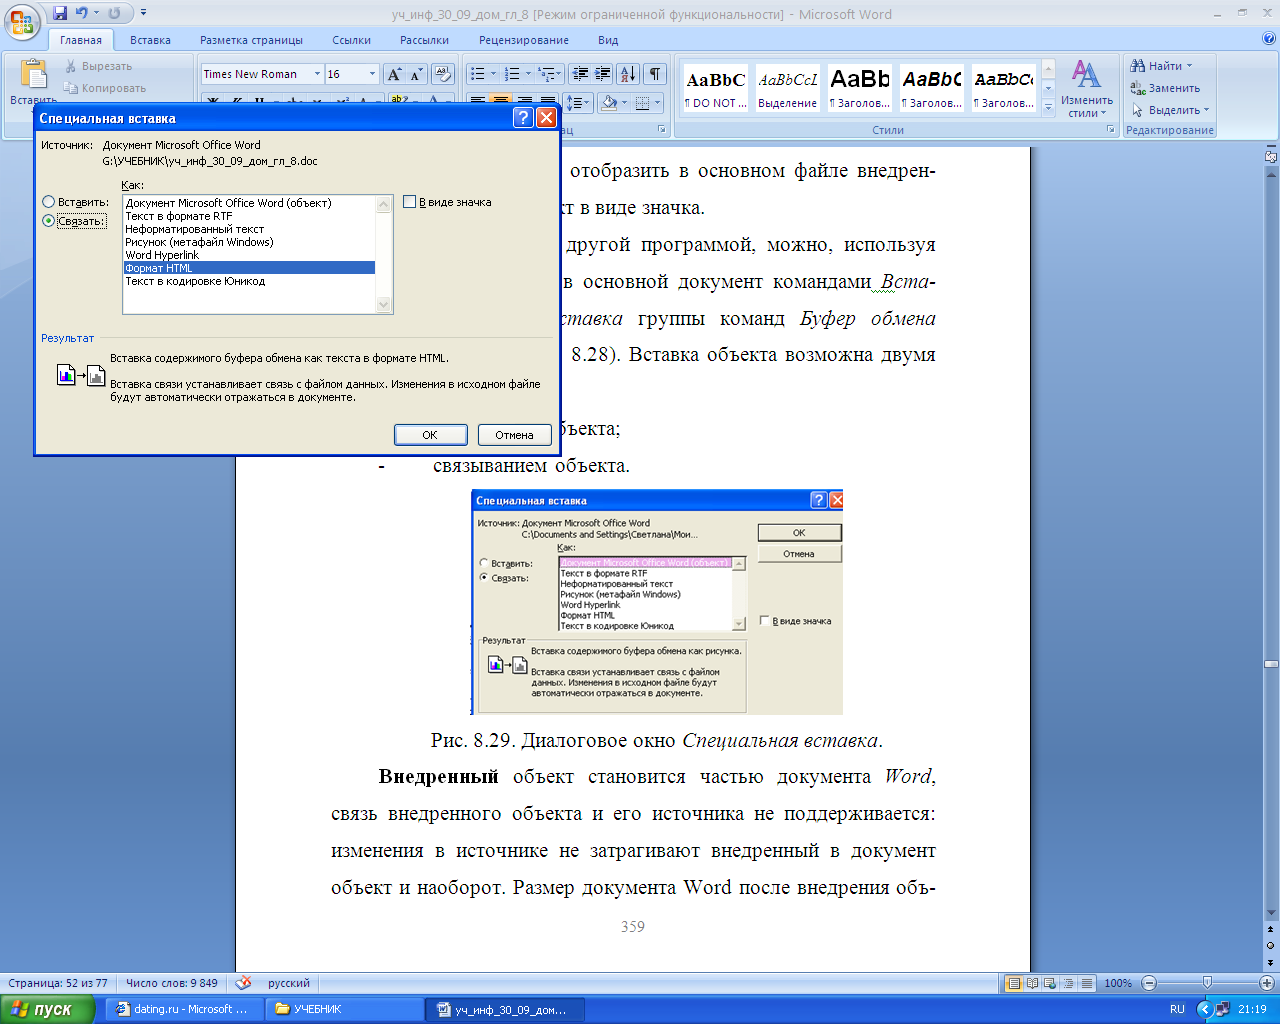Click the dialog's help question mark button
Image resolution: width=1280 pixels, height=1024 pixels.
523,118
